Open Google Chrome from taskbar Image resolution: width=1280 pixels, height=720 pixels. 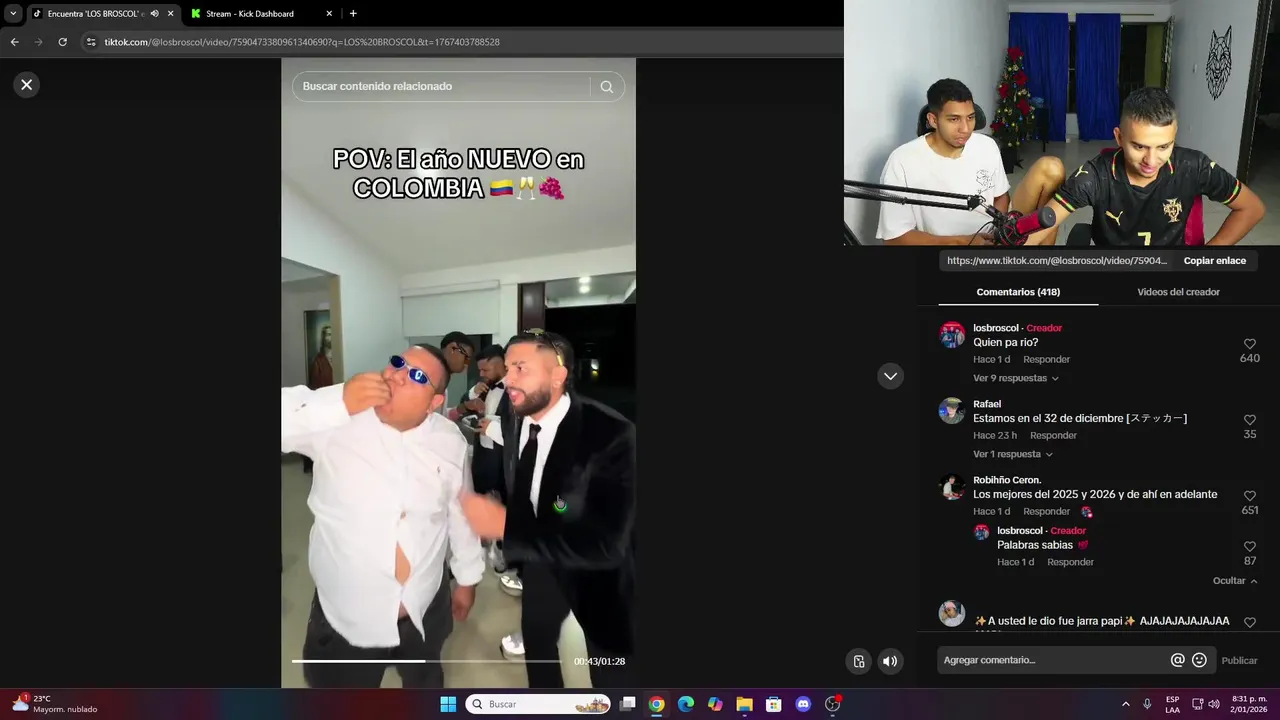pos(656,704)
